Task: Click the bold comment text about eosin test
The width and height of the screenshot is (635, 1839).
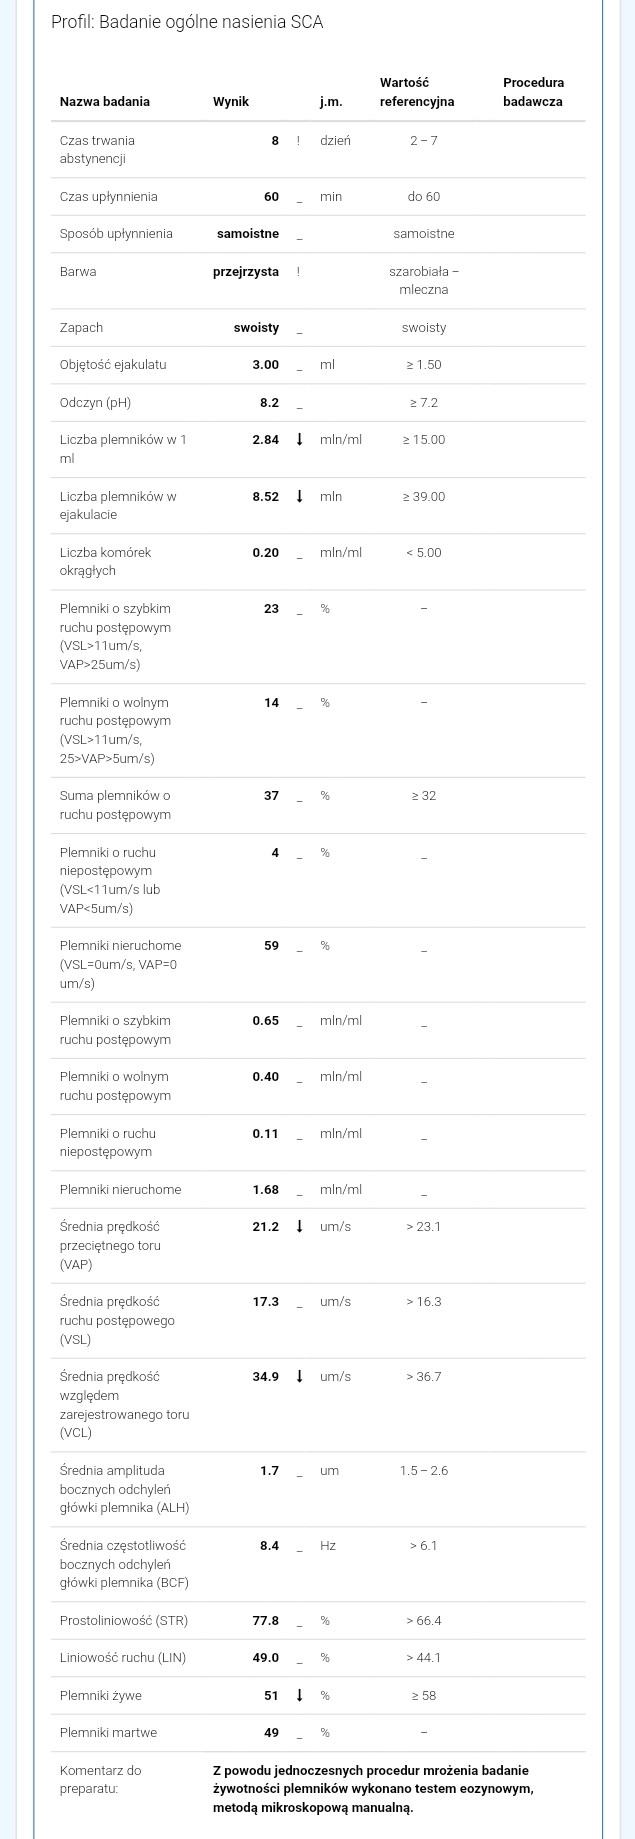Action: [x=373, y=1788]
